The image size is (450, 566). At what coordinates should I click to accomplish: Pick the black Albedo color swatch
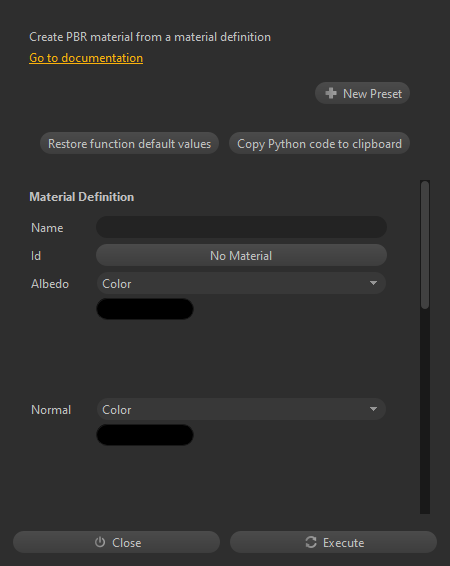145,309
